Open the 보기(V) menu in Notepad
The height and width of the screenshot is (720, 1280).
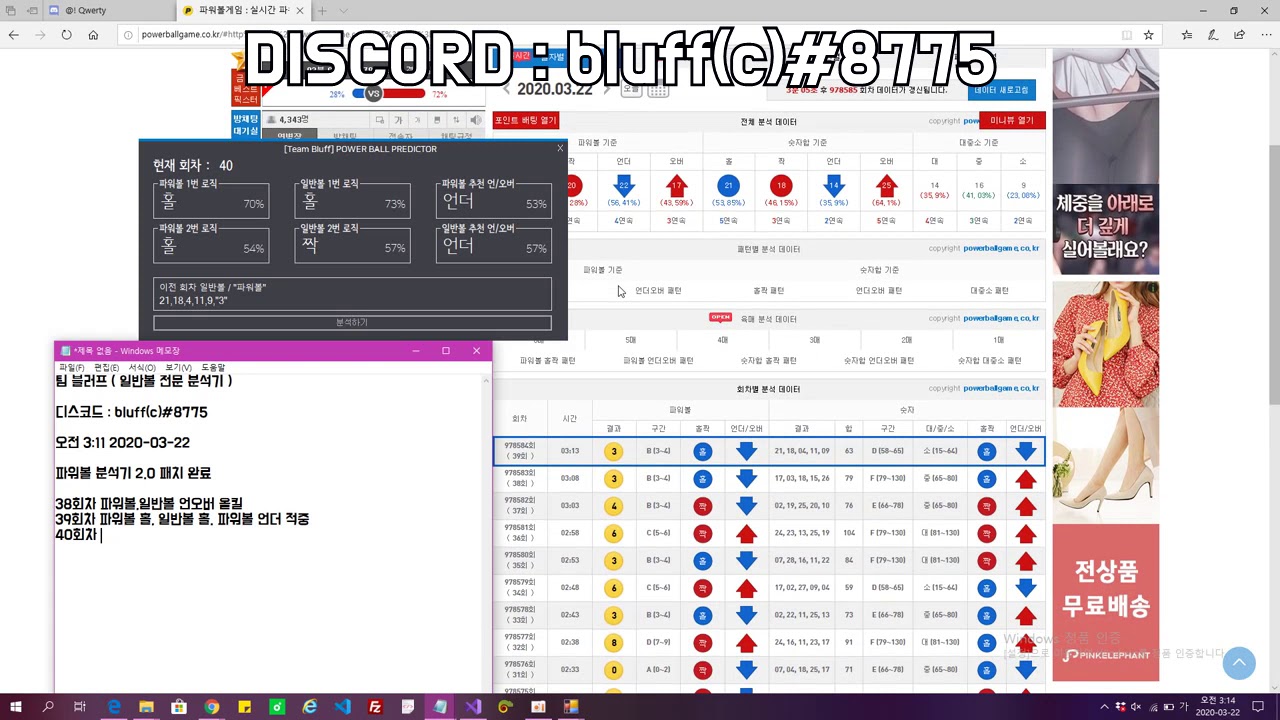tap(177, 368)
